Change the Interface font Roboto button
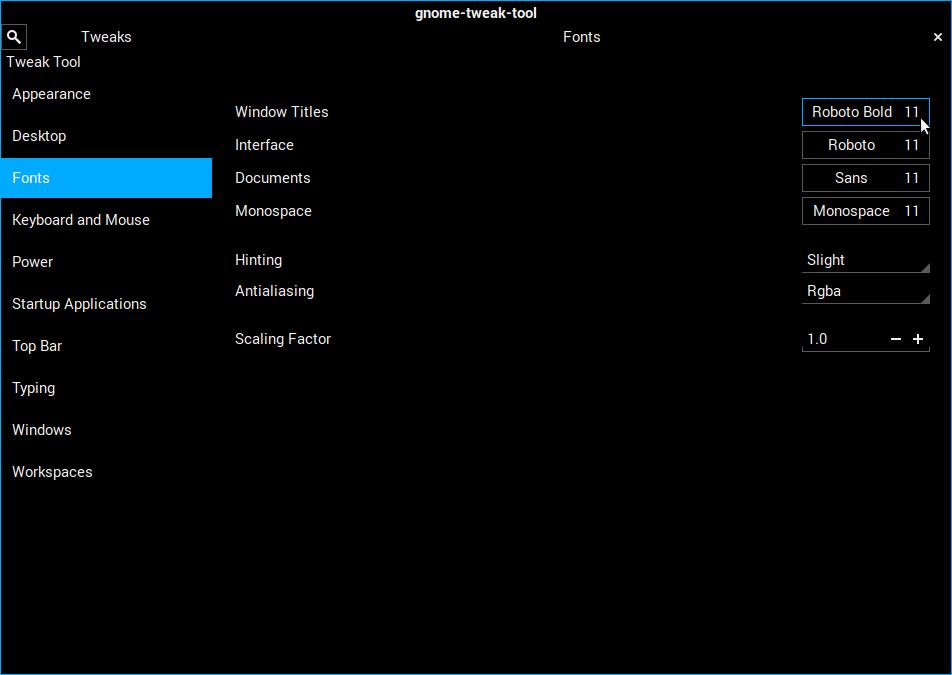 [865, 145]
